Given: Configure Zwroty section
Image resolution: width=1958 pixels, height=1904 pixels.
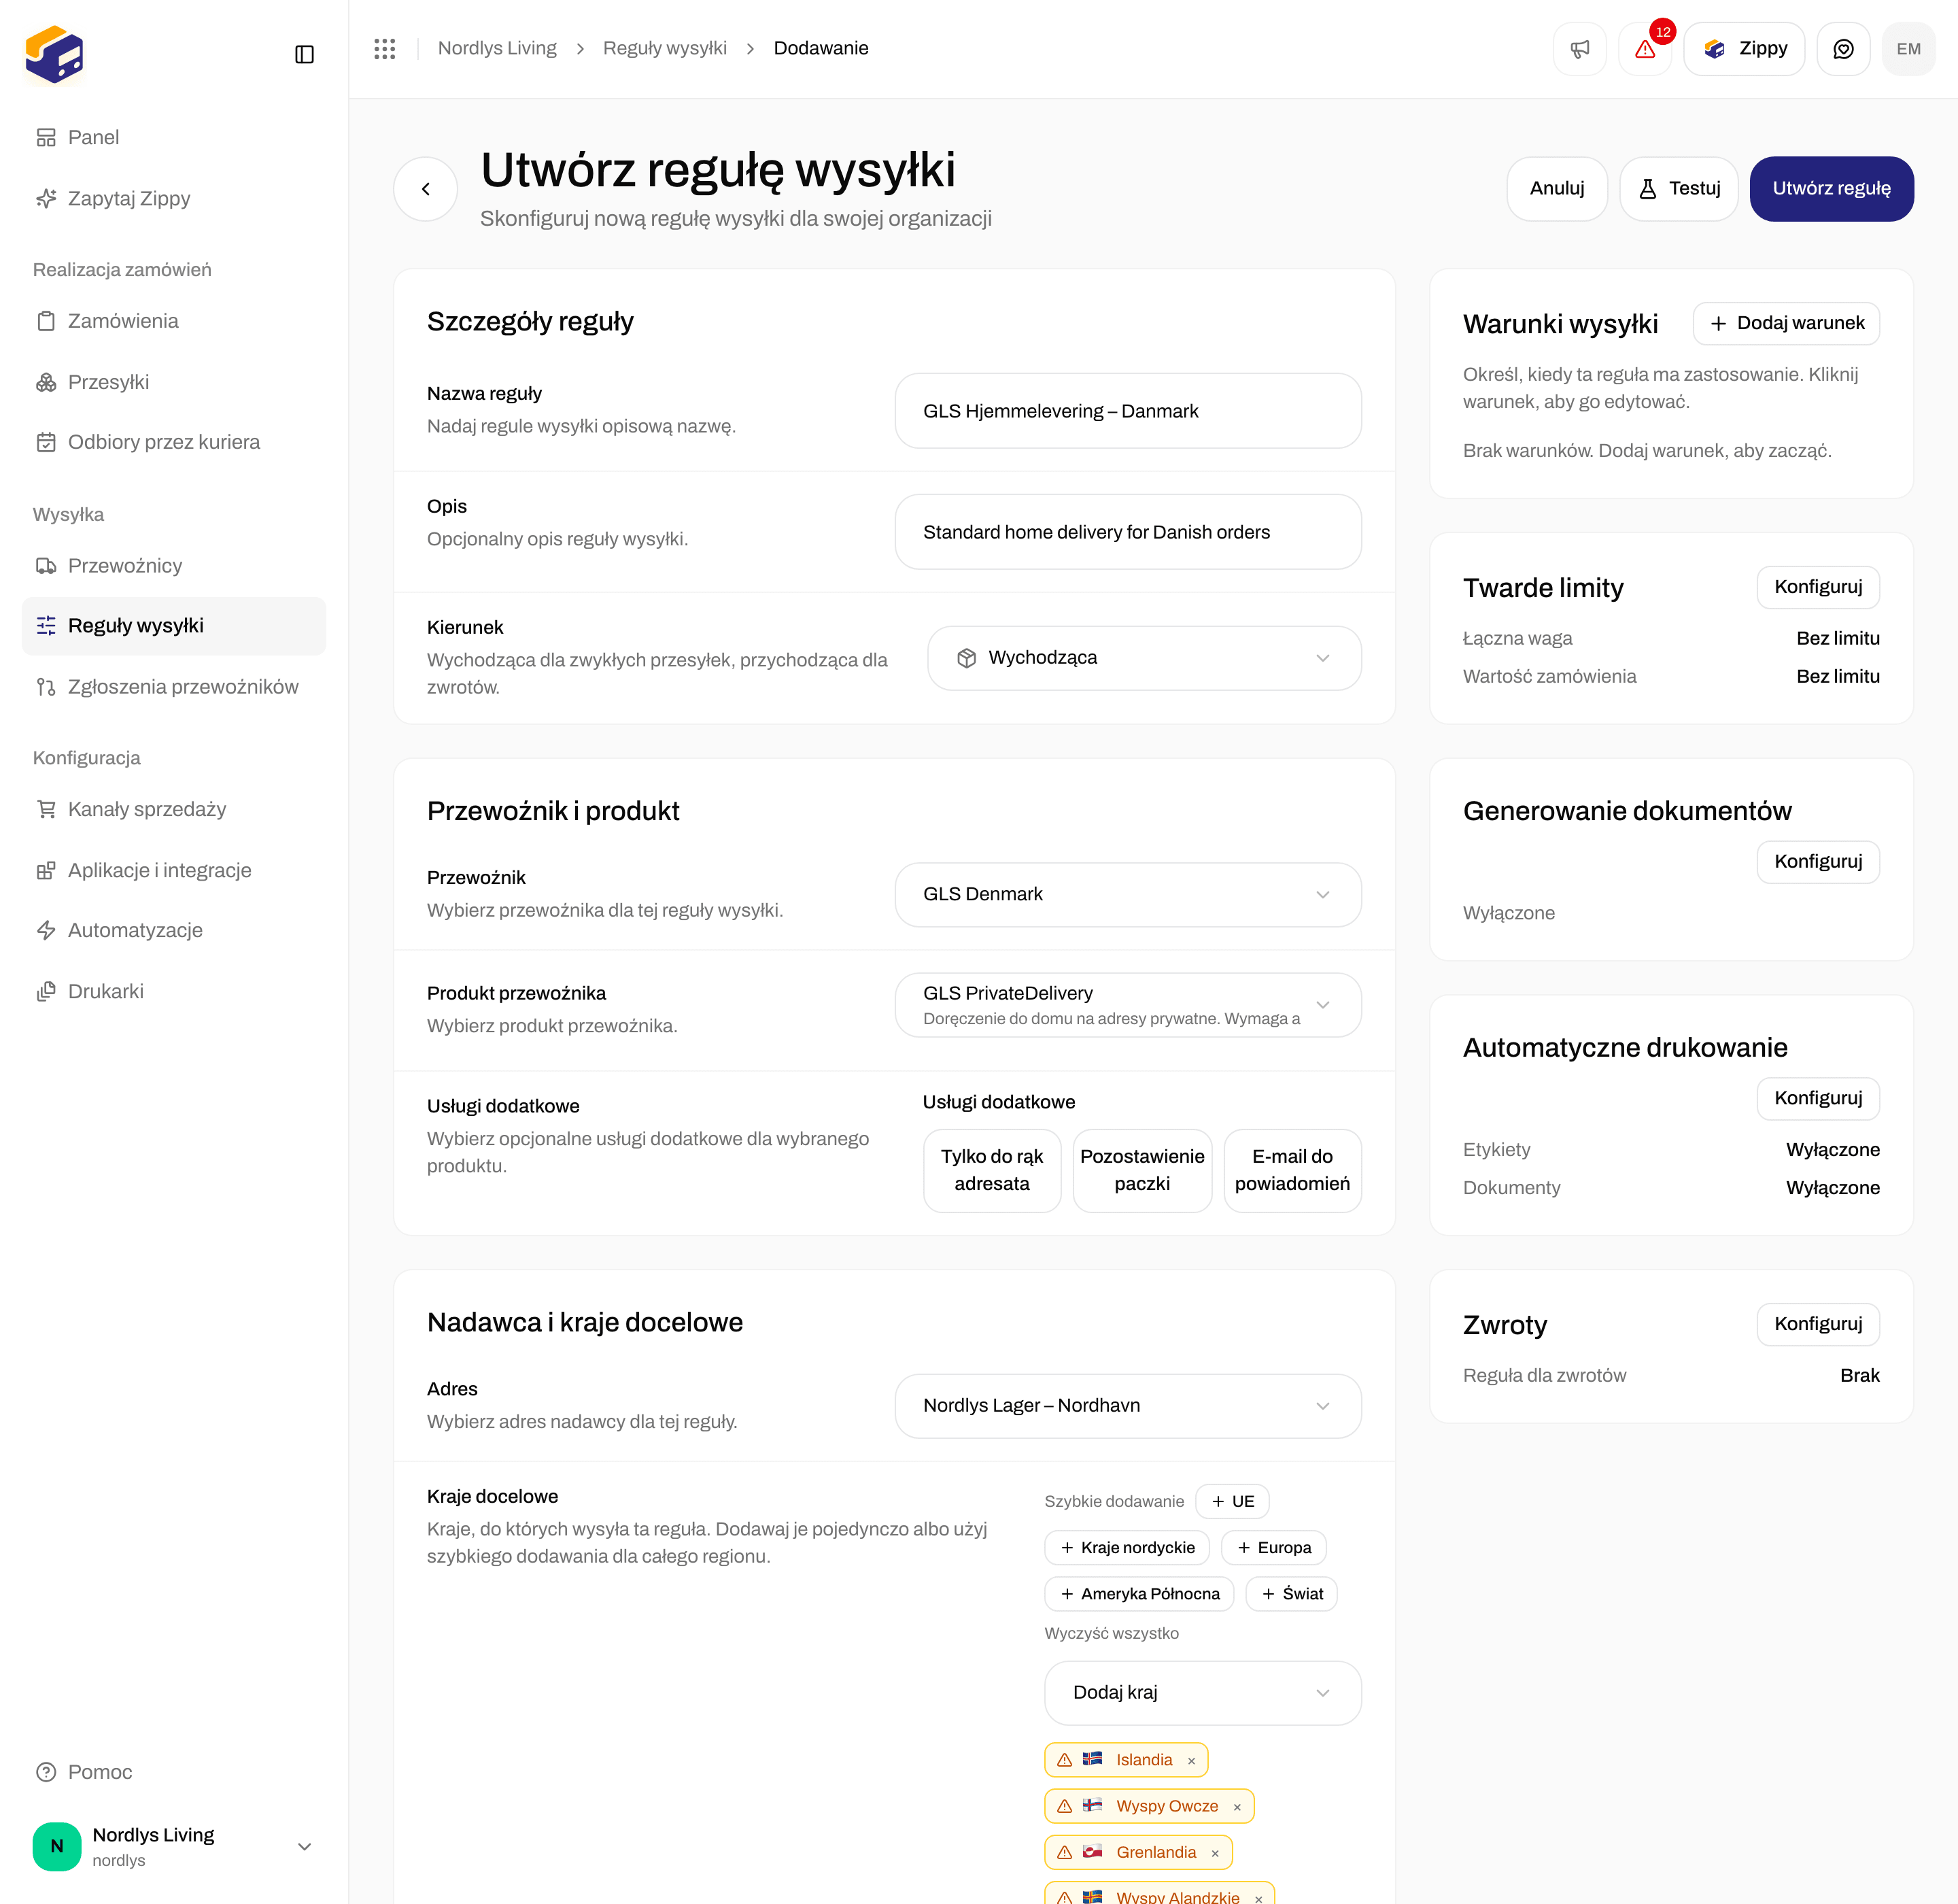Looking at the screenshot, I should tap(1818, 1324).
